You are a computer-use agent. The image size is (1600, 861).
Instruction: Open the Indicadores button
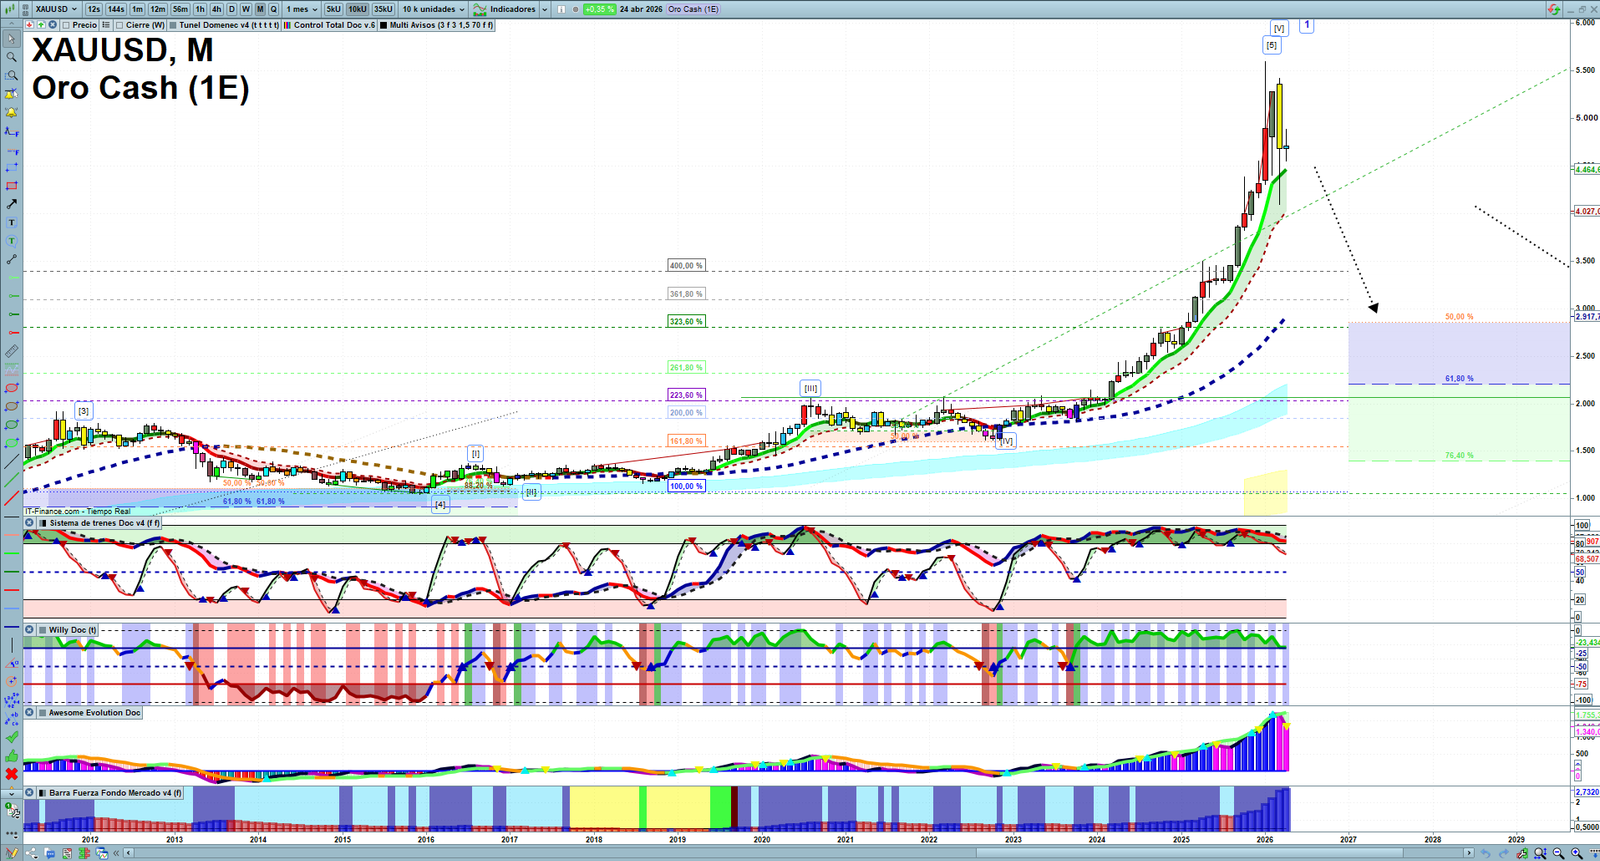(511, 9)
